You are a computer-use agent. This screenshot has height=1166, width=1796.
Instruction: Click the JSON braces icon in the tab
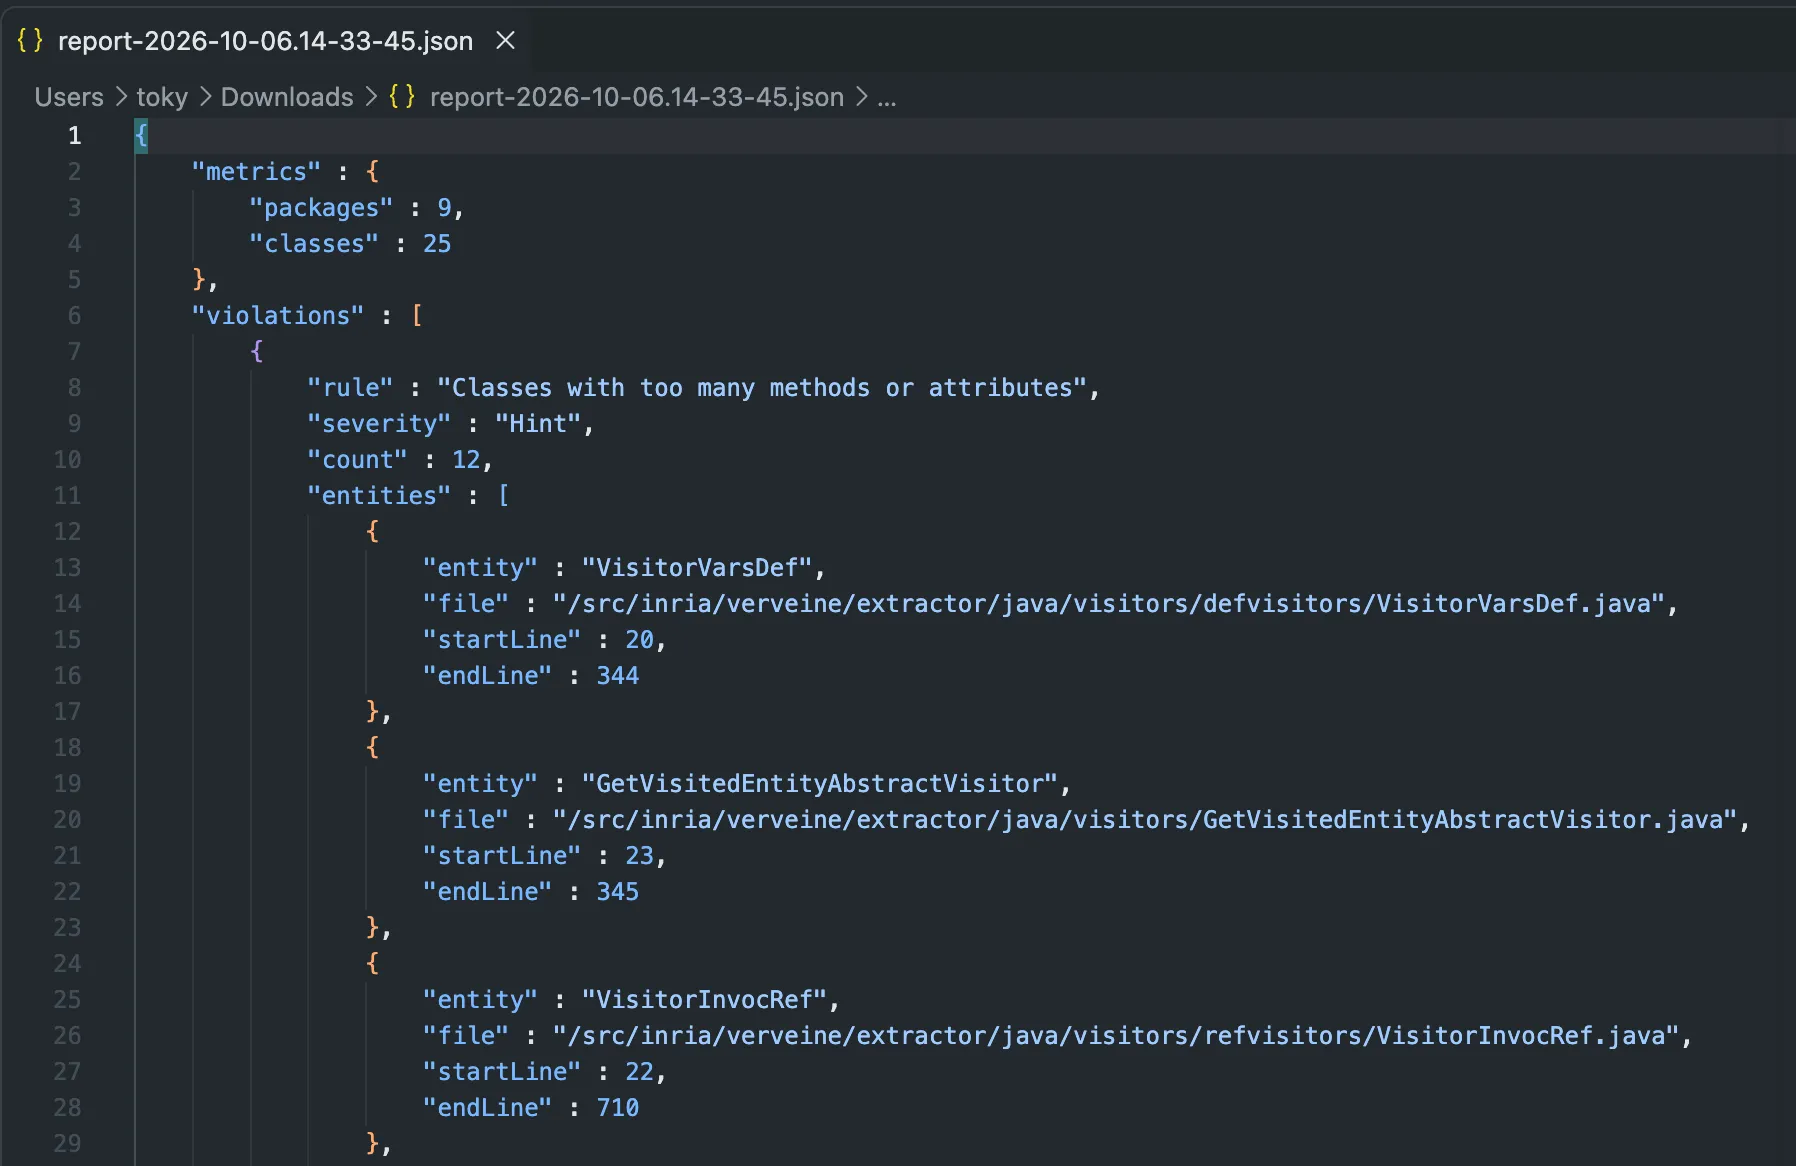tap(30, 41)
